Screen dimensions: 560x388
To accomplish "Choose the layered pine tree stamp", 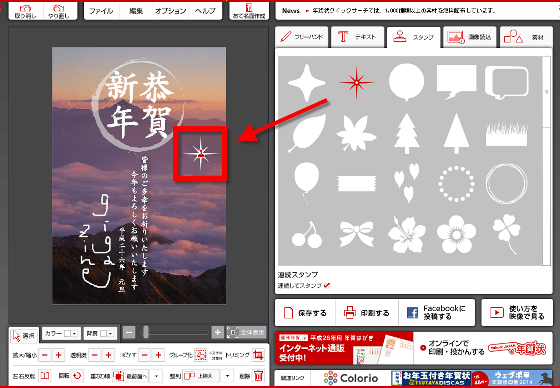I will (x=406, y=134).
